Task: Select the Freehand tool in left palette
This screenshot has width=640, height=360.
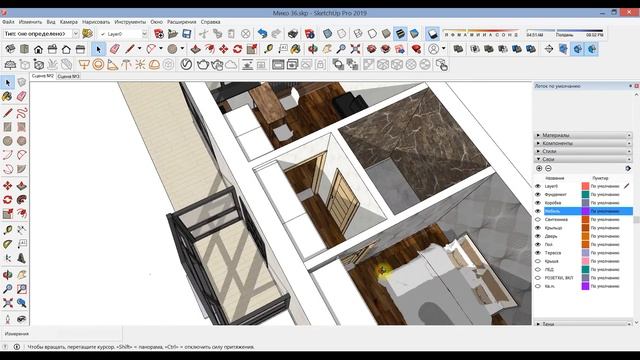Action: click(x=22, y=113)
